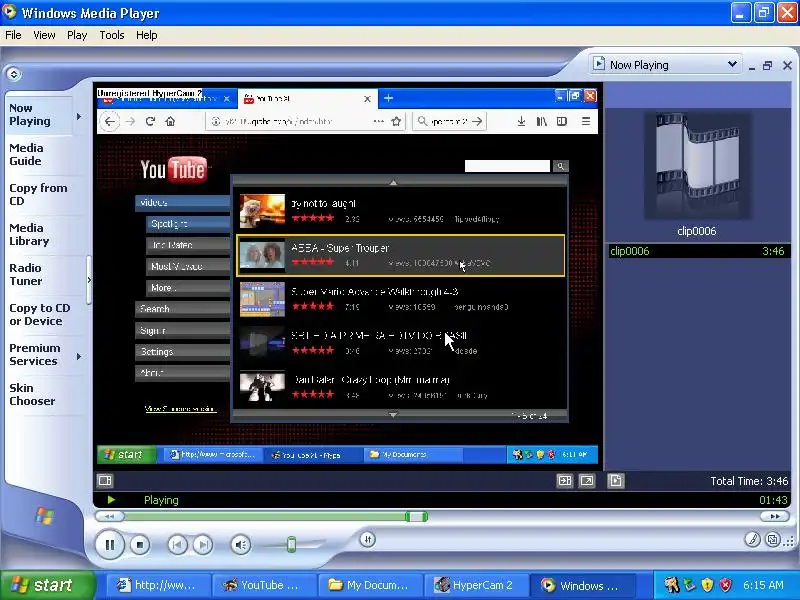The width and height of the screenshot is (800, 600).
Task: Restore the Now Playing pane with small button
Action: [x=767, y=65]
